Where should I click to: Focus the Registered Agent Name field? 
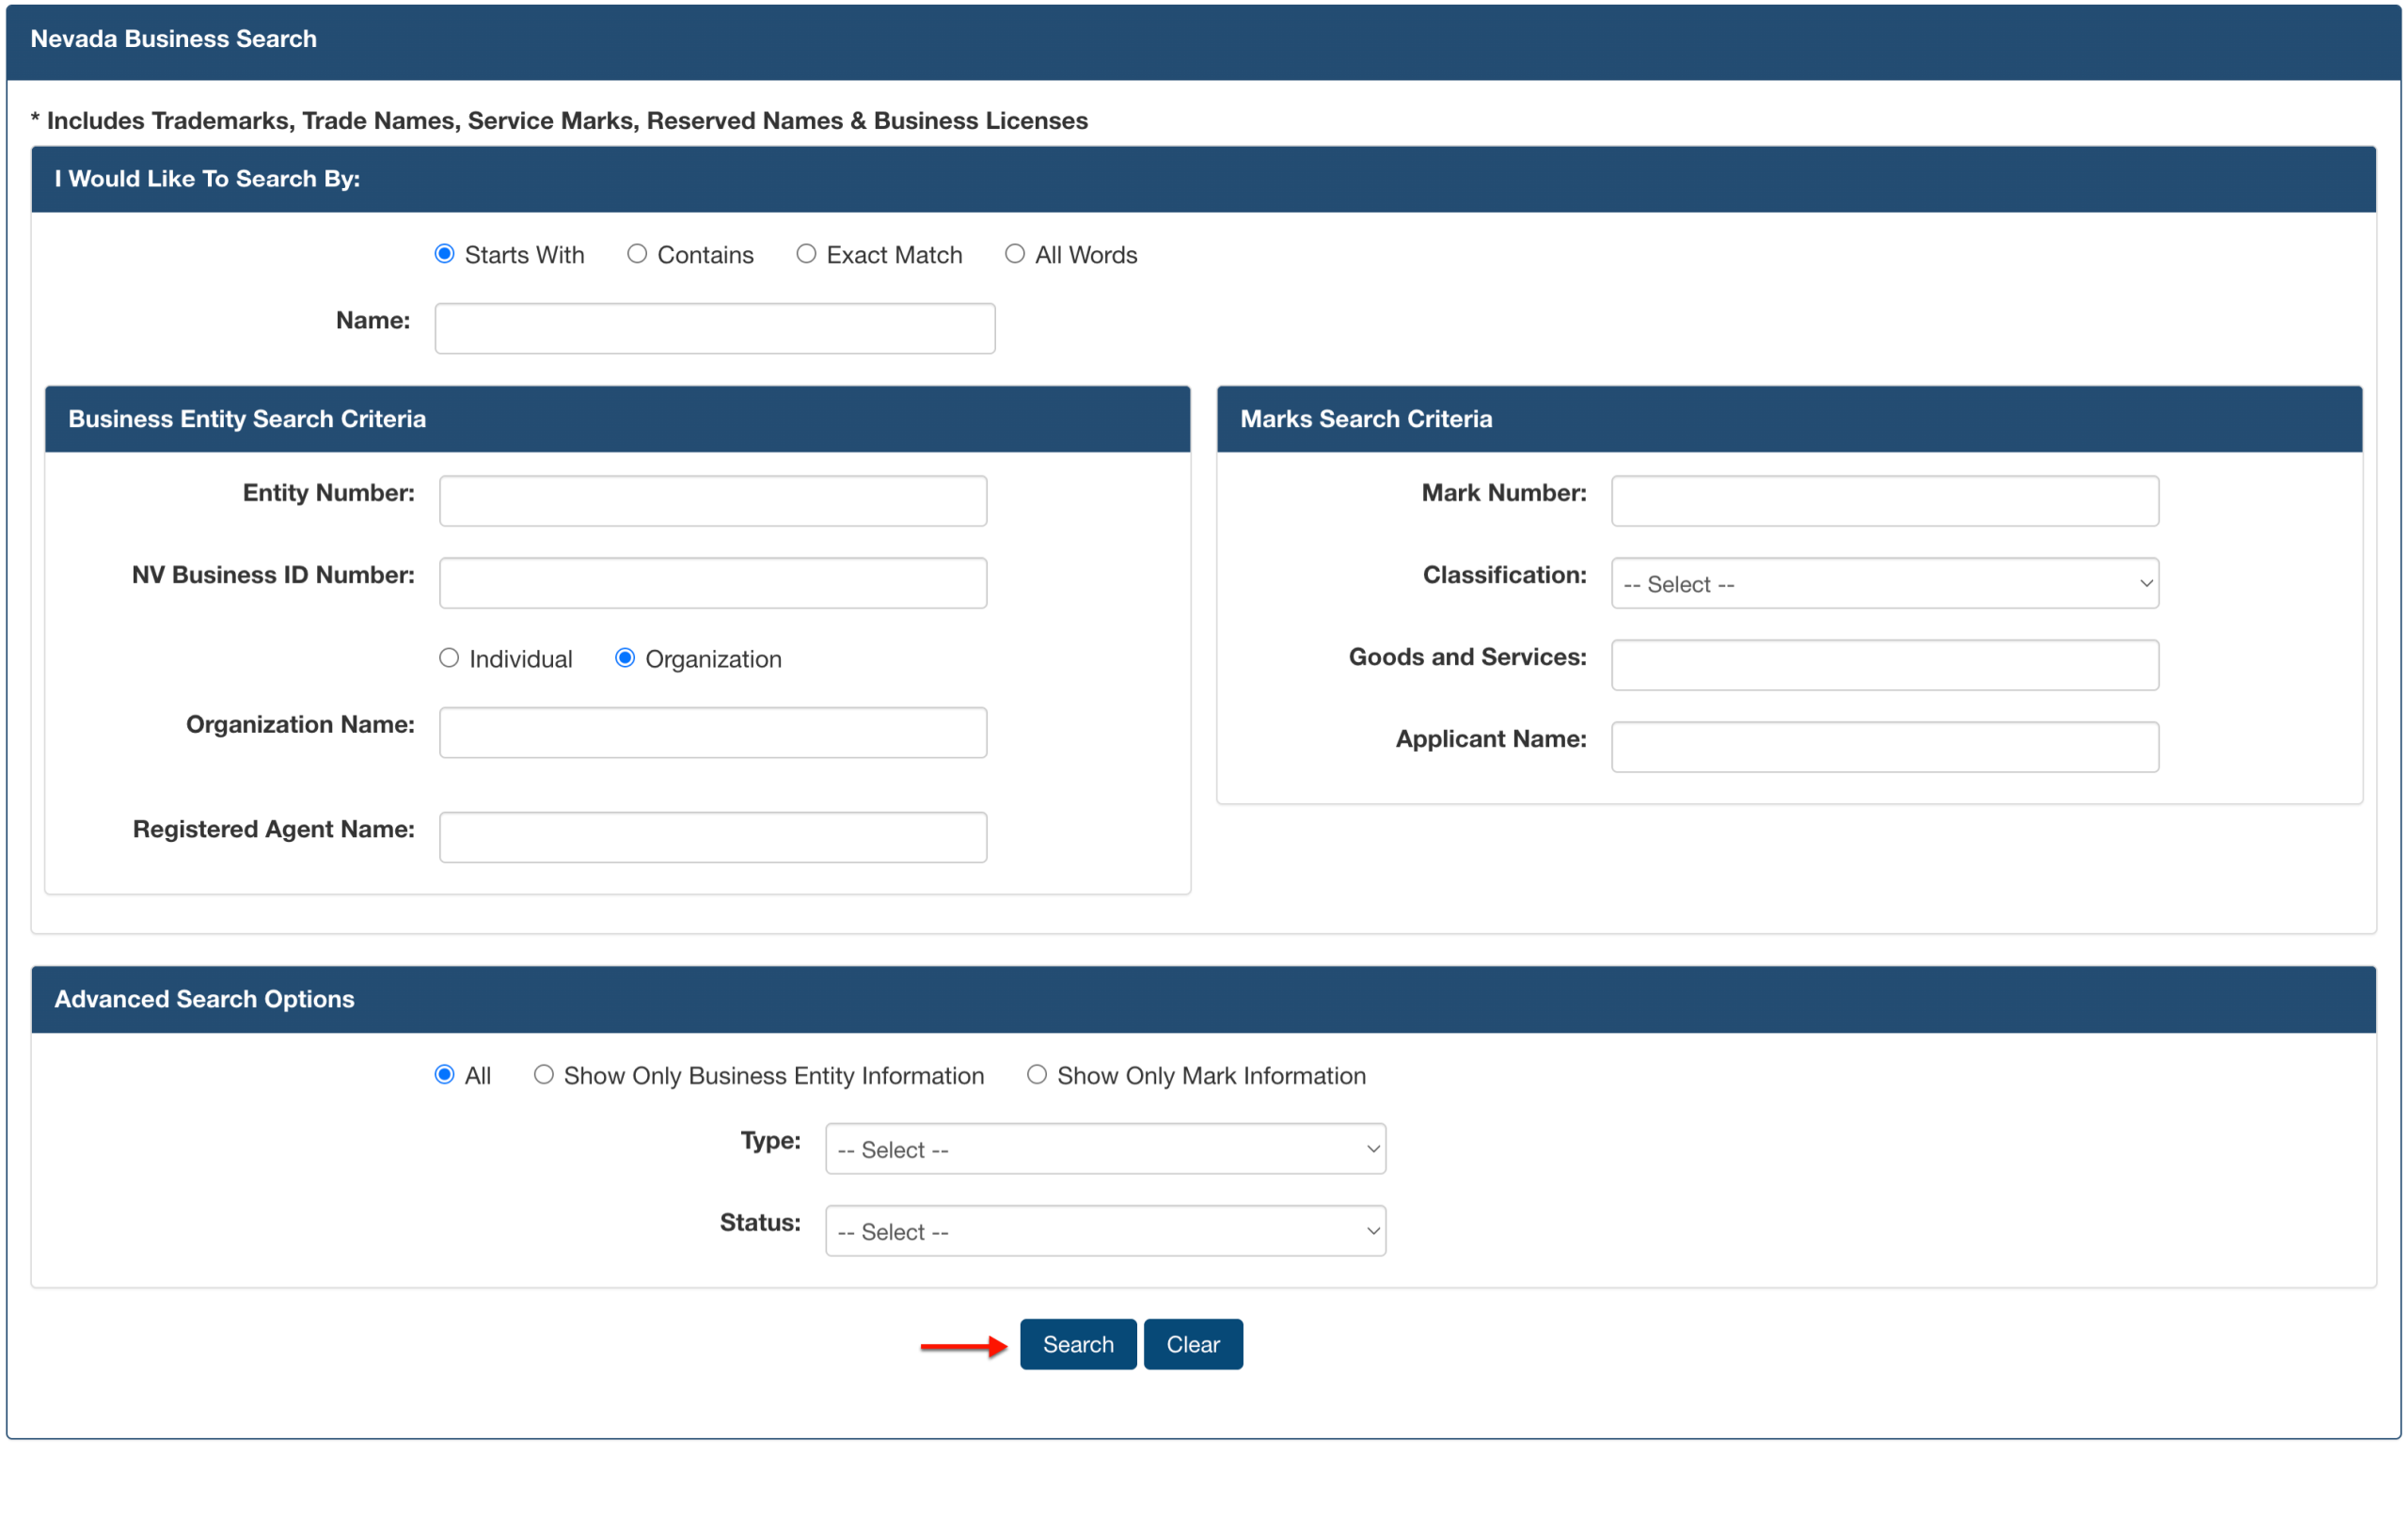pos(713,838)
